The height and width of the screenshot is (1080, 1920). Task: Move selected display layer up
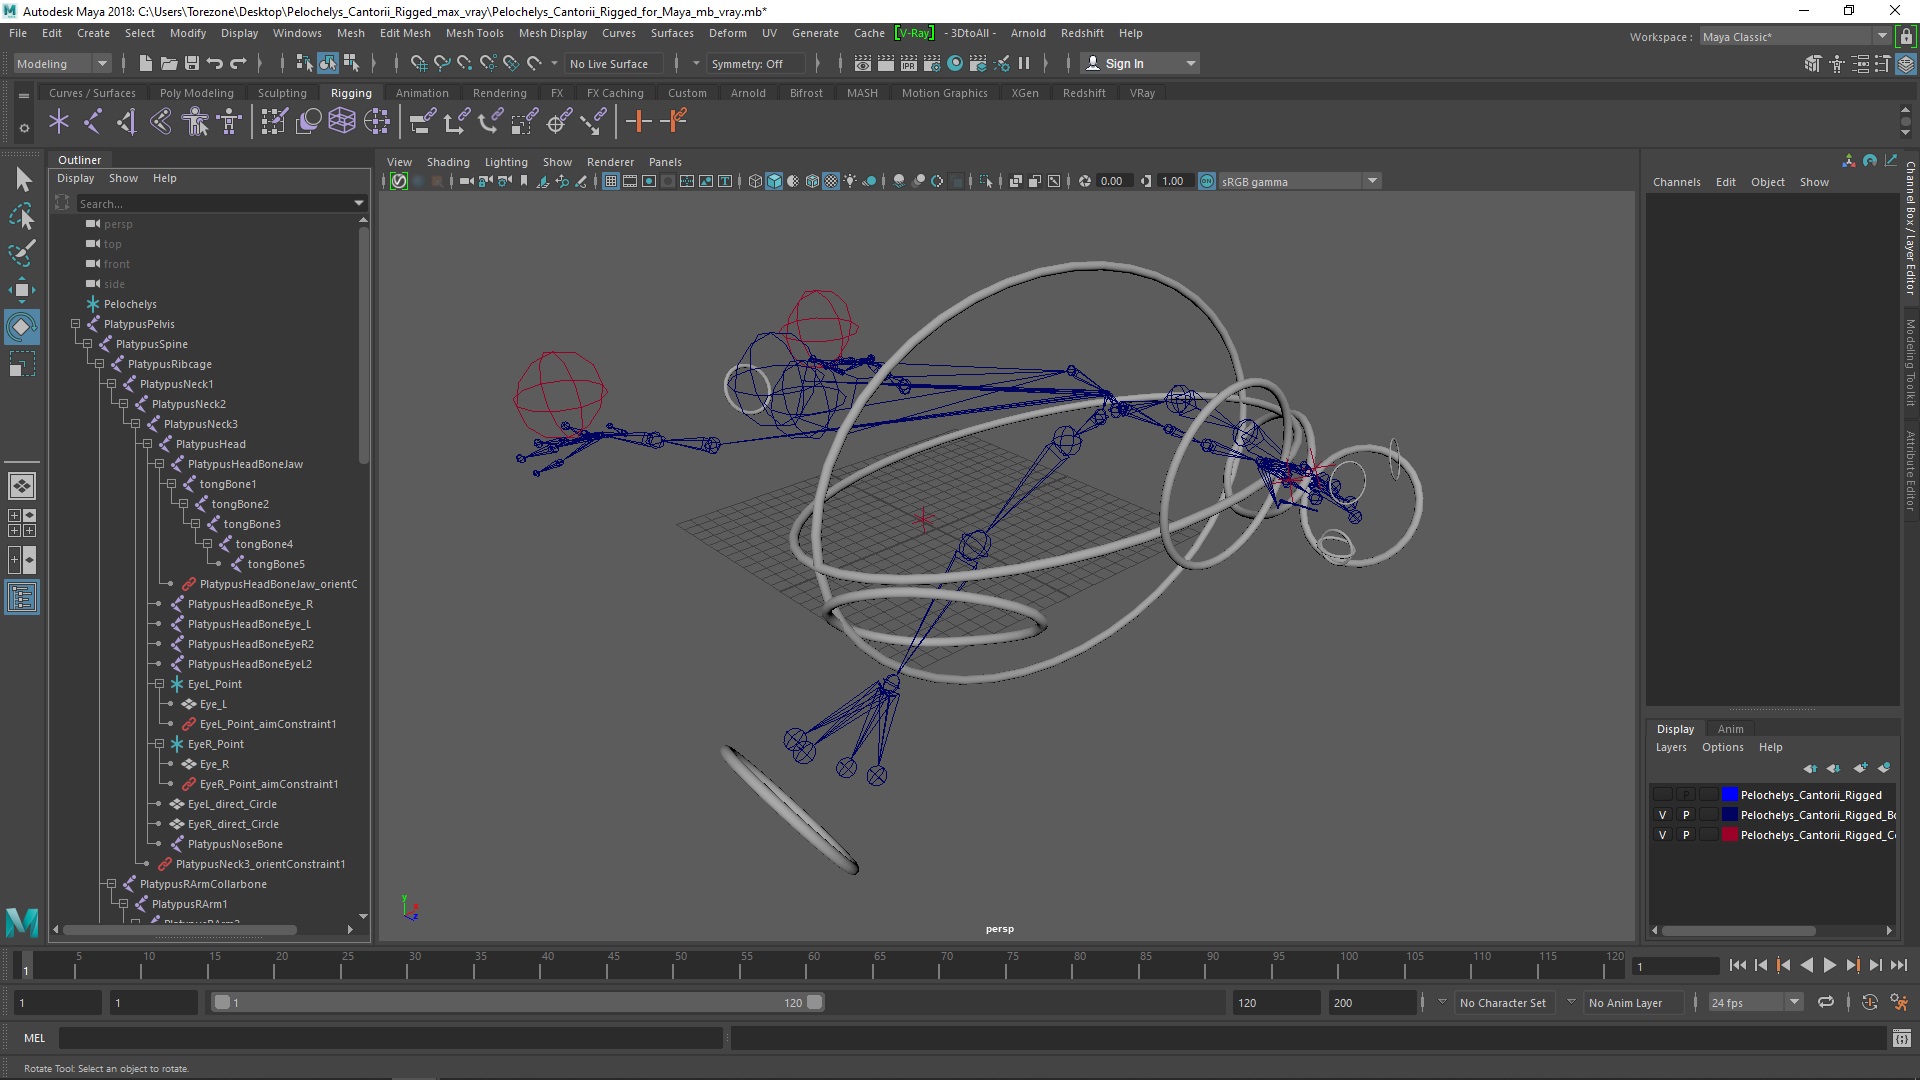1810,769
